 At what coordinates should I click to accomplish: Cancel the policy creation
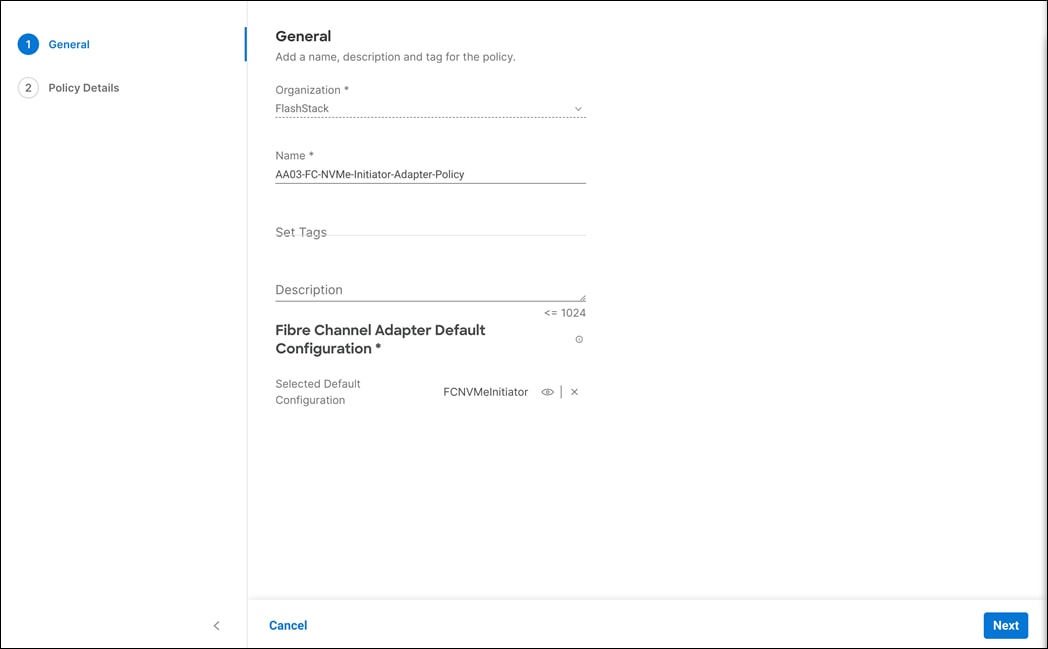(288, 625)
